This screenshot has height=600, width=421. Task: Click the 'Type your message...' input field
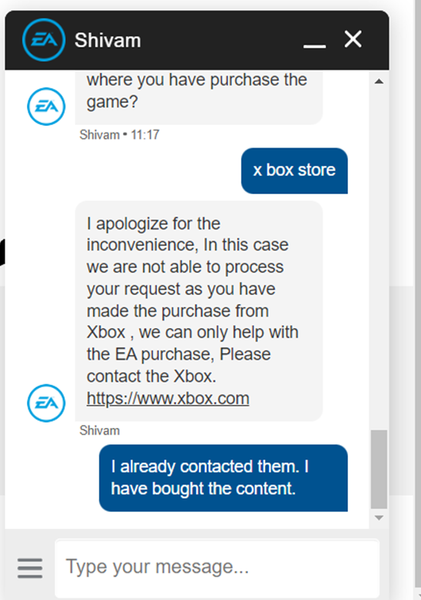pyautogui.click(x=217, y=567)
